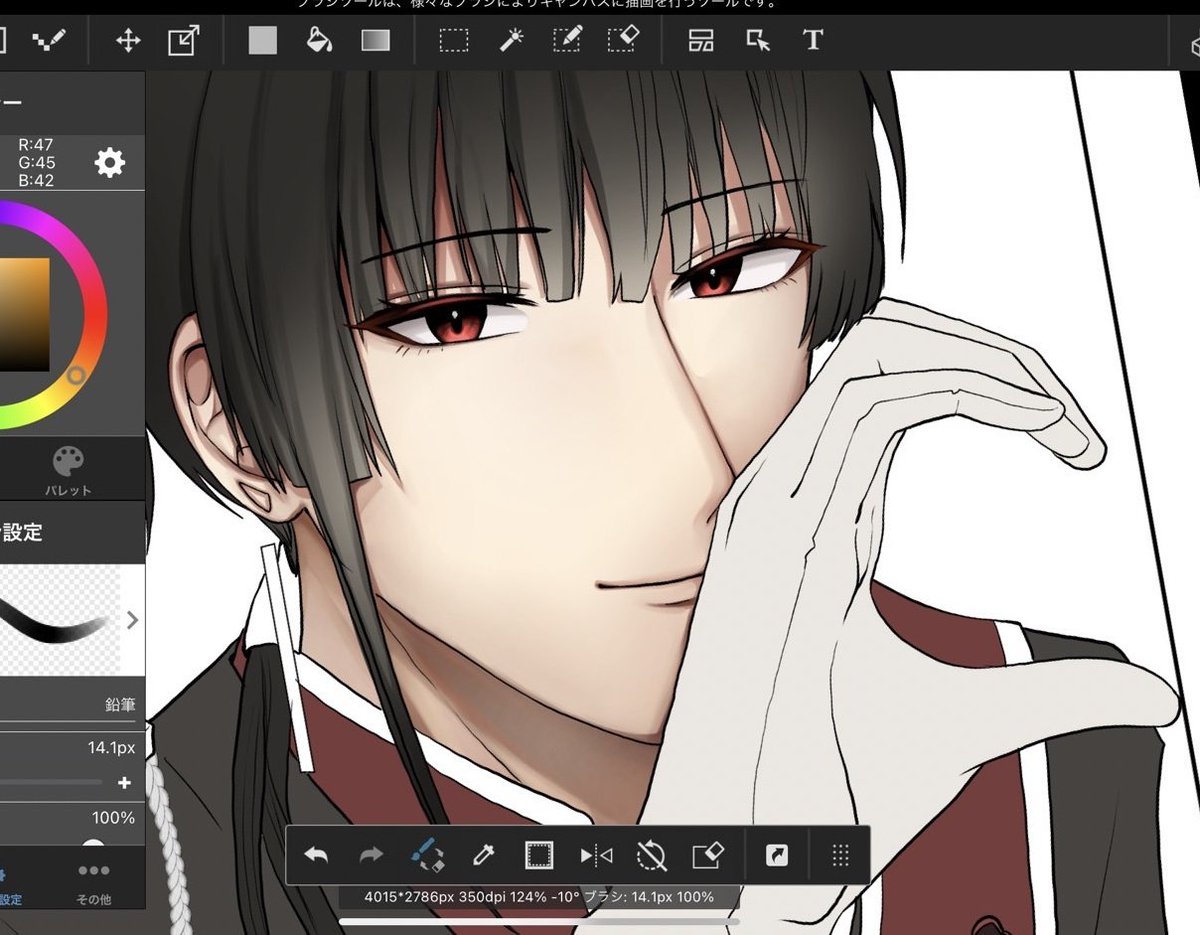Reset the canvas rotation
The width and height of the screenshot is (1200, 935).
click(x=651, y=855)
